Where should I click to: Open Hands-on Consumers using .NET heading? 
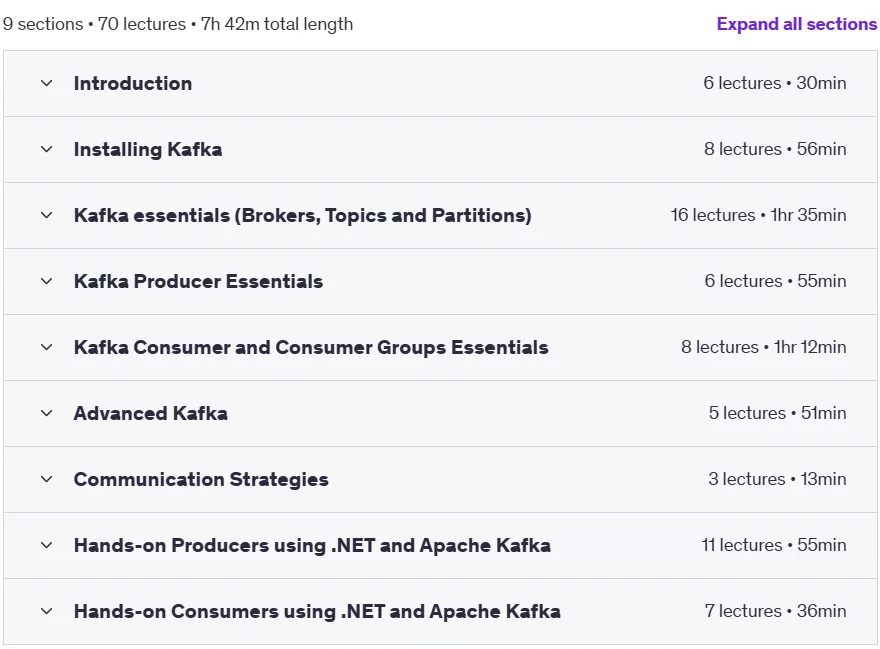tap(317, 611)
